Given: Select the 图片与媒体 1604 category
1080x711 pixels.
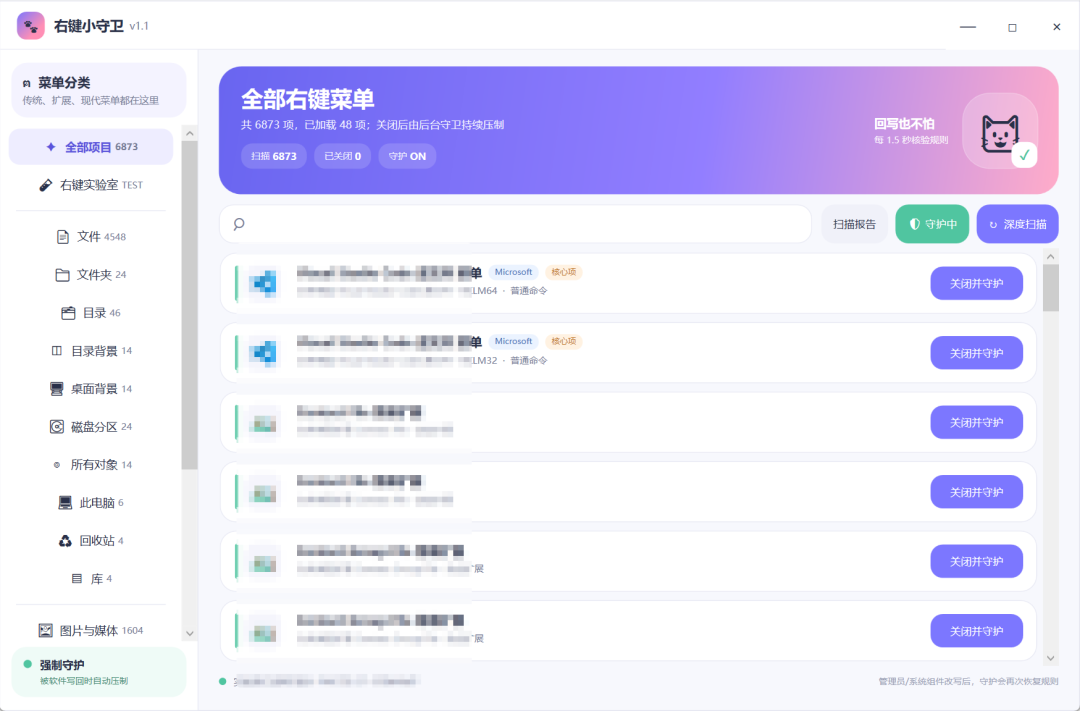Looking at the screenshot, I should 91,630.
